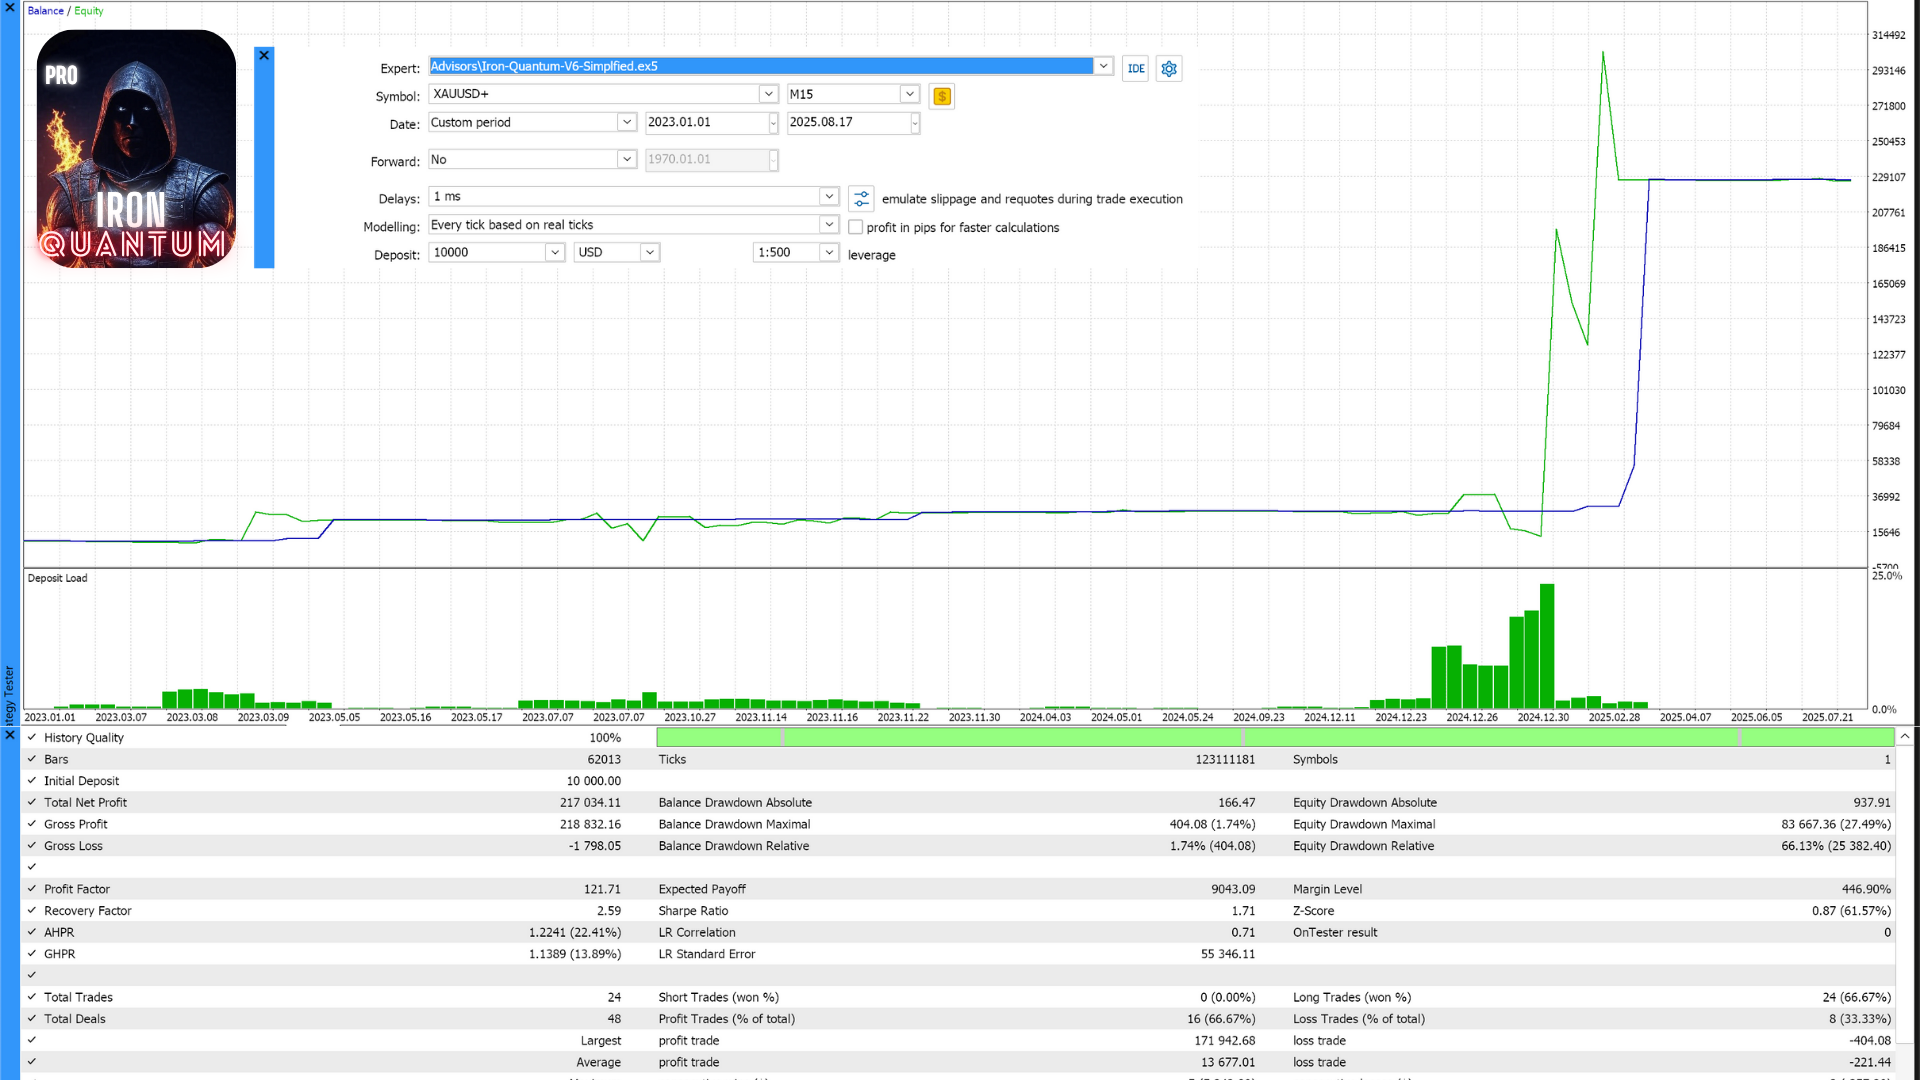Open expert settings gear icon
The height and width of the screenshot is (1080, 1920).
(1169, 68)
